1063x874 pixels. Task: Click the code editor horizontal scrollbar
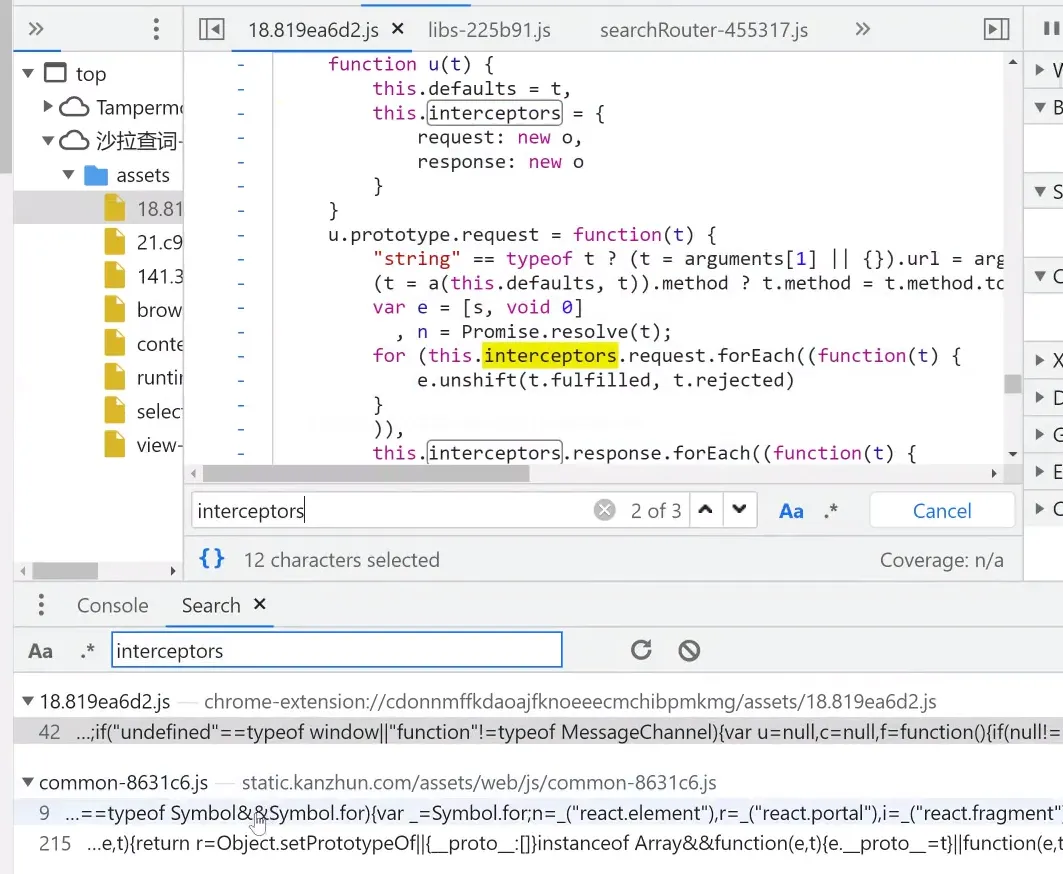366,473
